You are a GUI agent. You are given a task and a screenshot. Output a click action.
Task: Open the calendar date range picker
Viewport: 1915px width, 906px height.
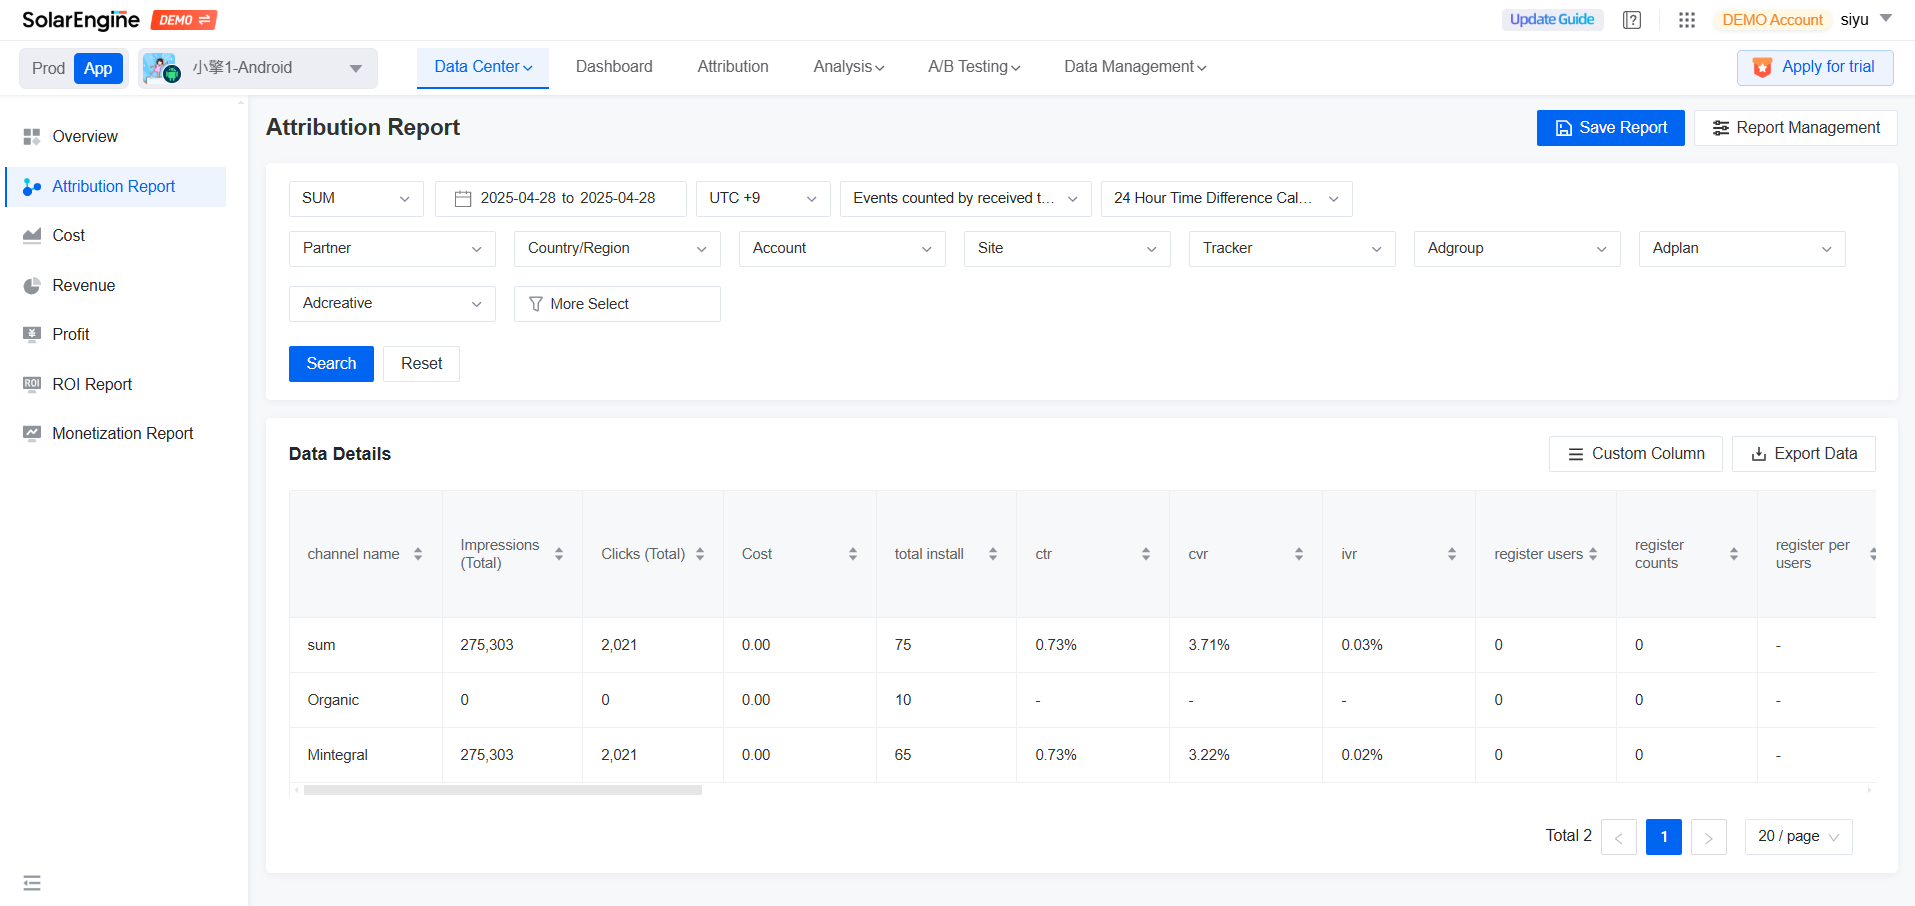[x=462, y=198]
